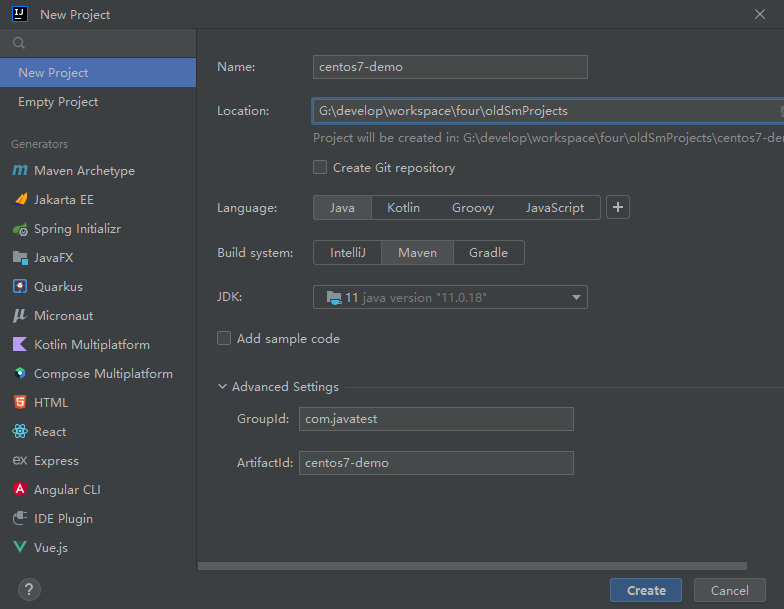Select the Maven Archetype generator icon
Image resolution: width=784 pixels, height=609 pixels.
[x=20, y=170]
